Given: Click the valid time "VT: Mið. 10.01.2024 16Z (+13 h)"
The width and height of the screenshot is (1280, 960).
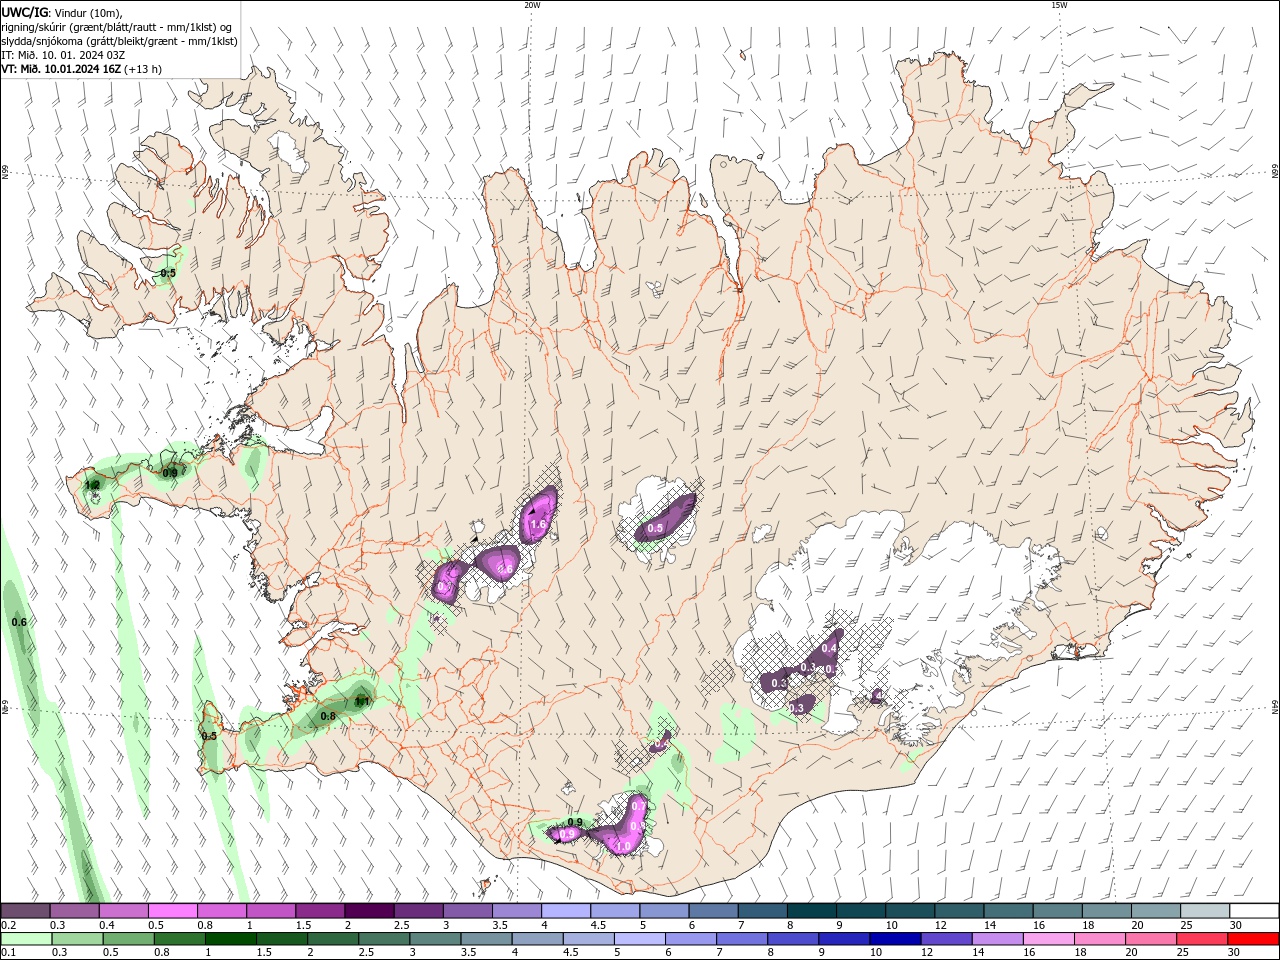Looking at the screenshot, I should click(x=82, y=69).
